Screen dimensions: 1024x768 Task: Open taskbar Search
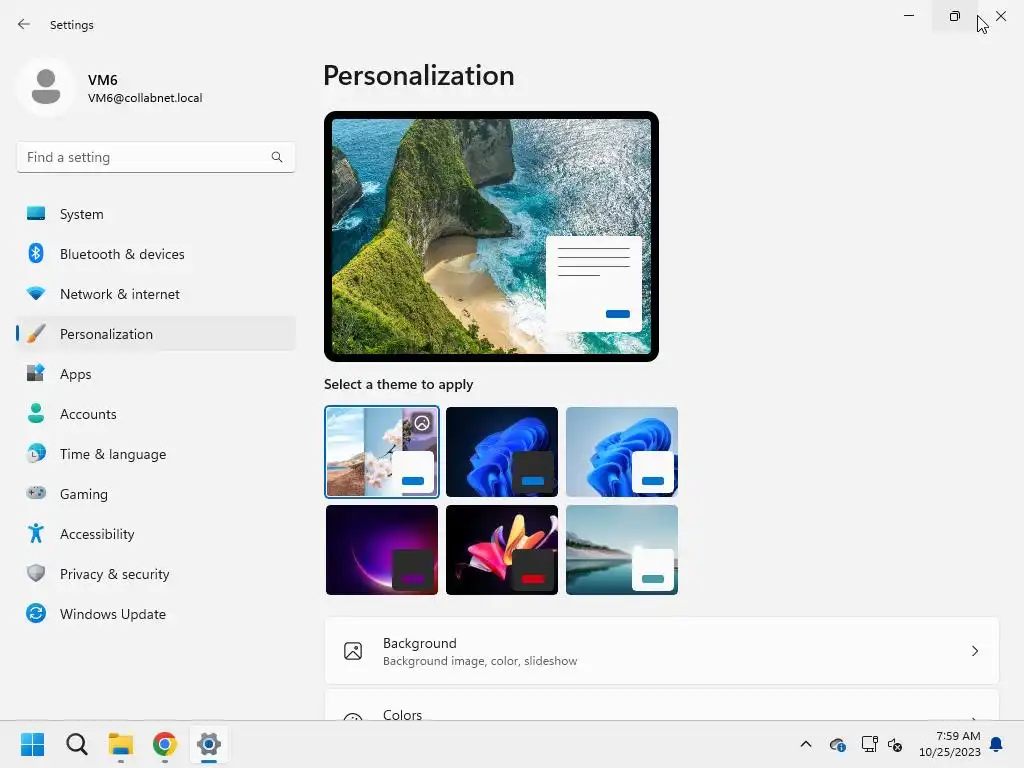(76, 744)
